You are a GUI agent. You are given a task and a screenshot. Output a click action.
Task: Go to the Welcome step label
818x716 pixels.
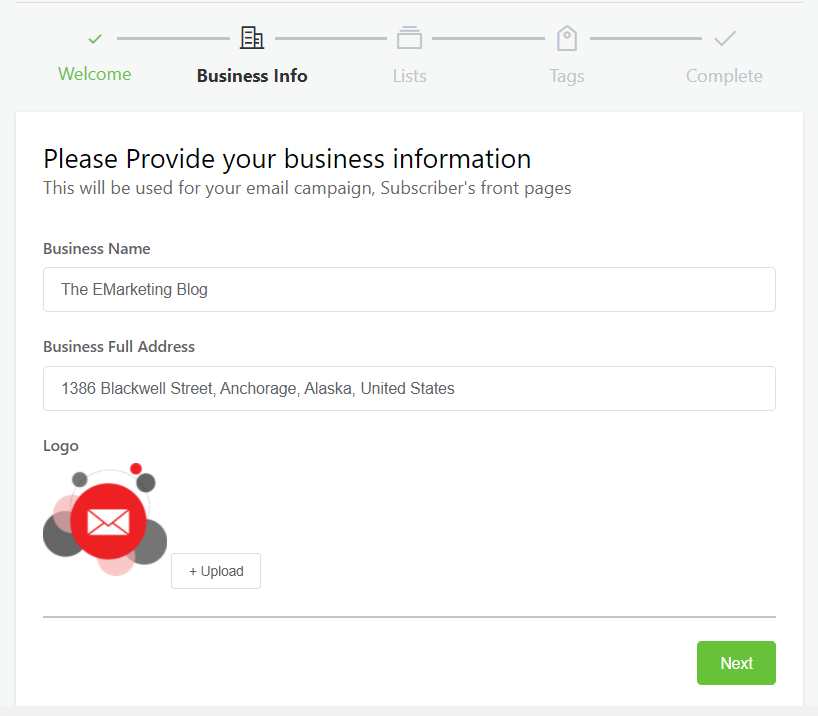94,74
